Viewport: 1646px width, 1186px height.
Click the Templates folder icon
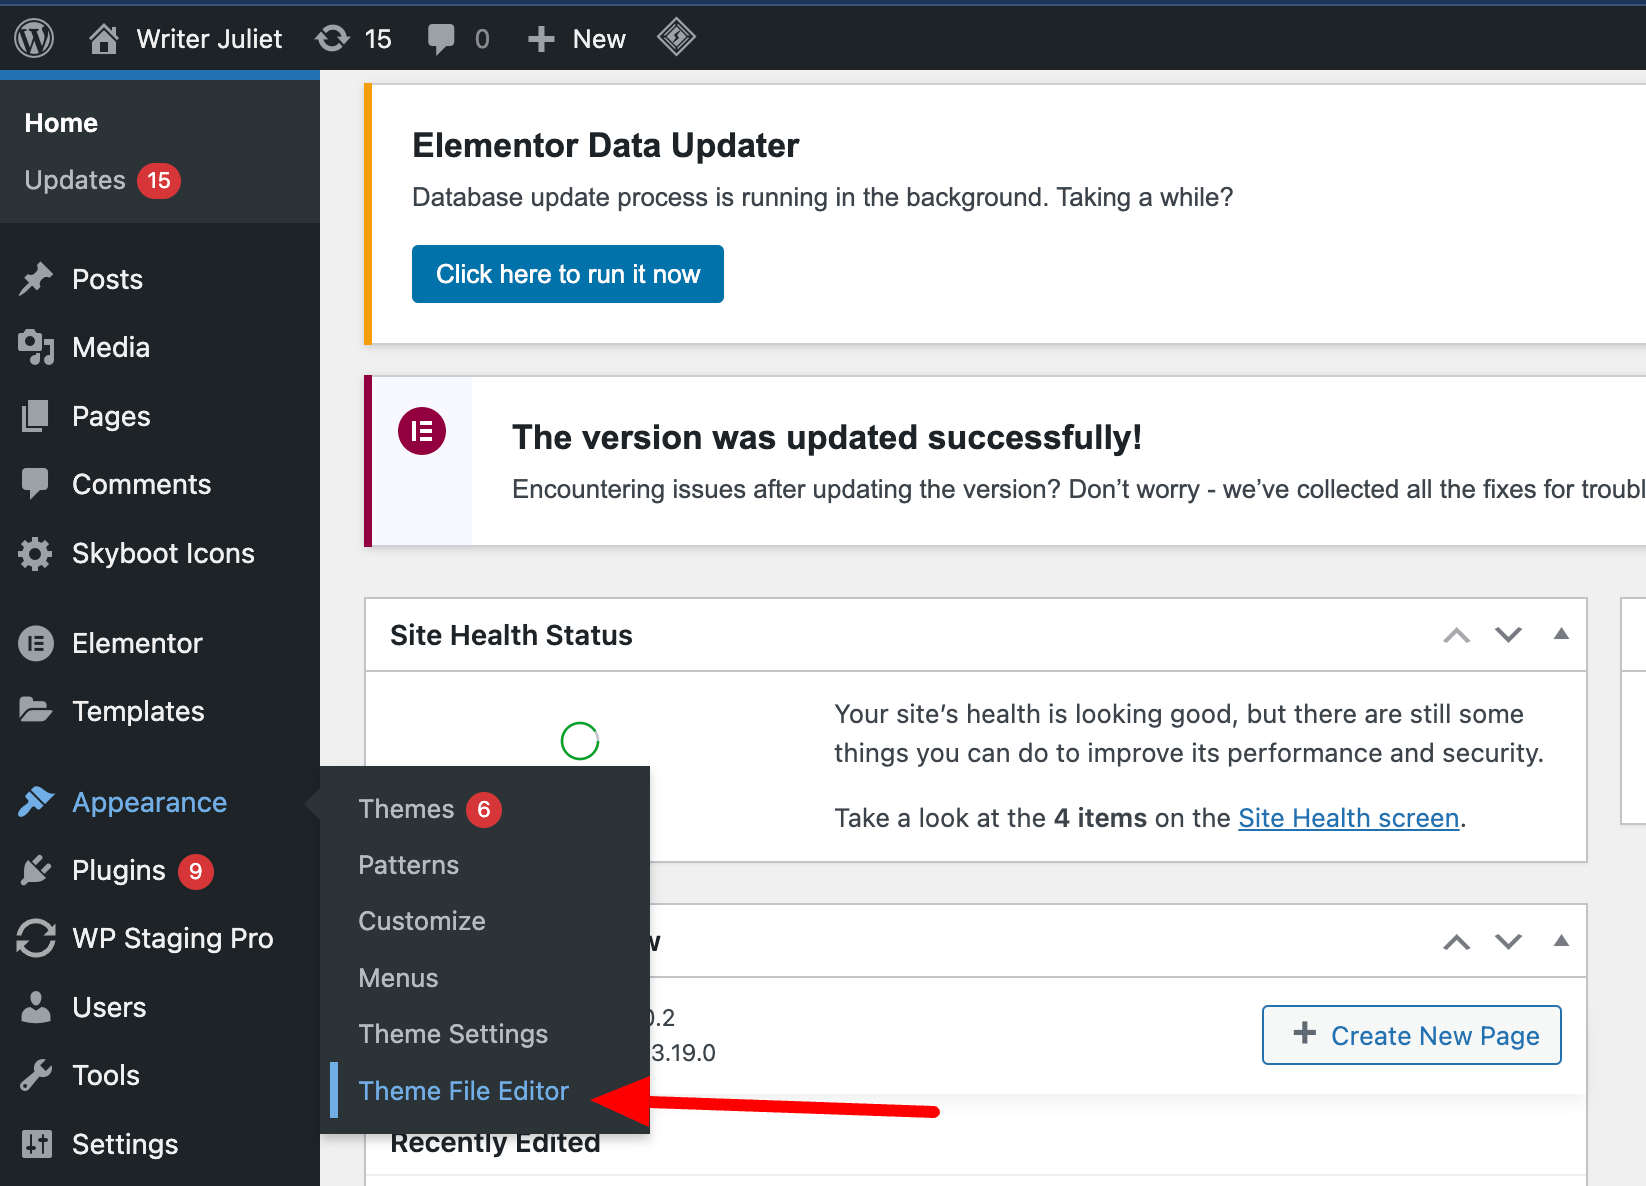click(x=36, y=711)
